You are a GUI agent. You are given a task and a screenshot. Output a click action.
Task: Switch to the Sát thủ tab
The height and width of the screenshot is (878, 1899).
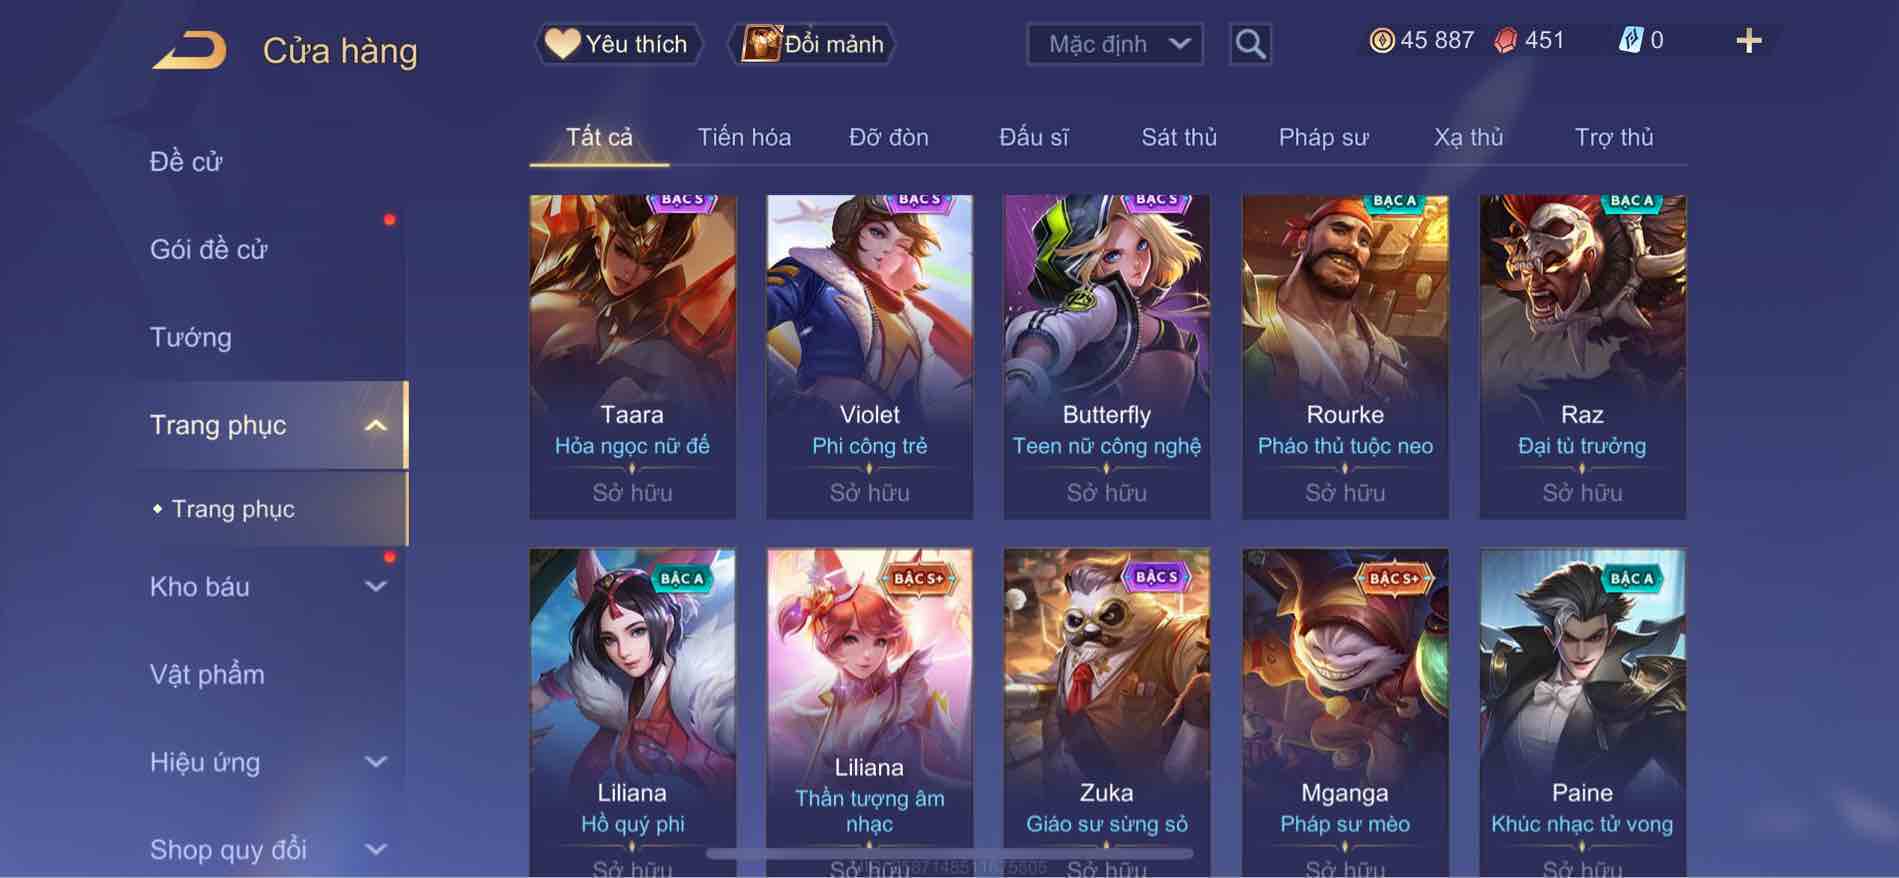pos(1179,137)
